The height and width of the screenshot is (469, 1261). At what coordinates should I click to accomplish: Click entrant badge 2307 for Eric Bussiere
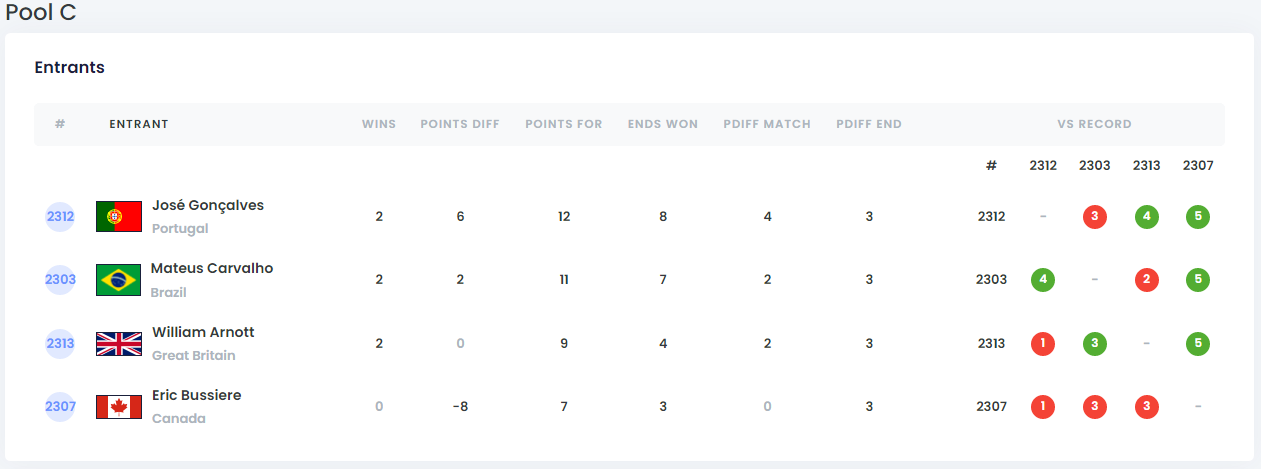pyautogui.click(x=60, y=407)
